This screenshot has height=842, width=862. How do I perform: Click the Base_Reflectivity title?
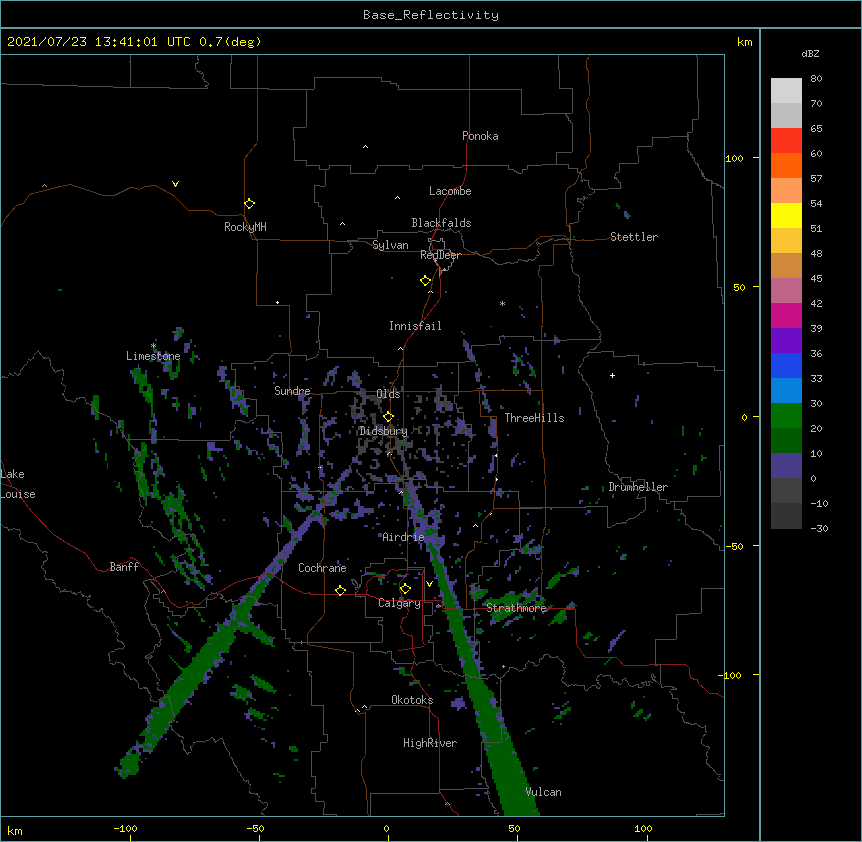click(x=431, y=15)
